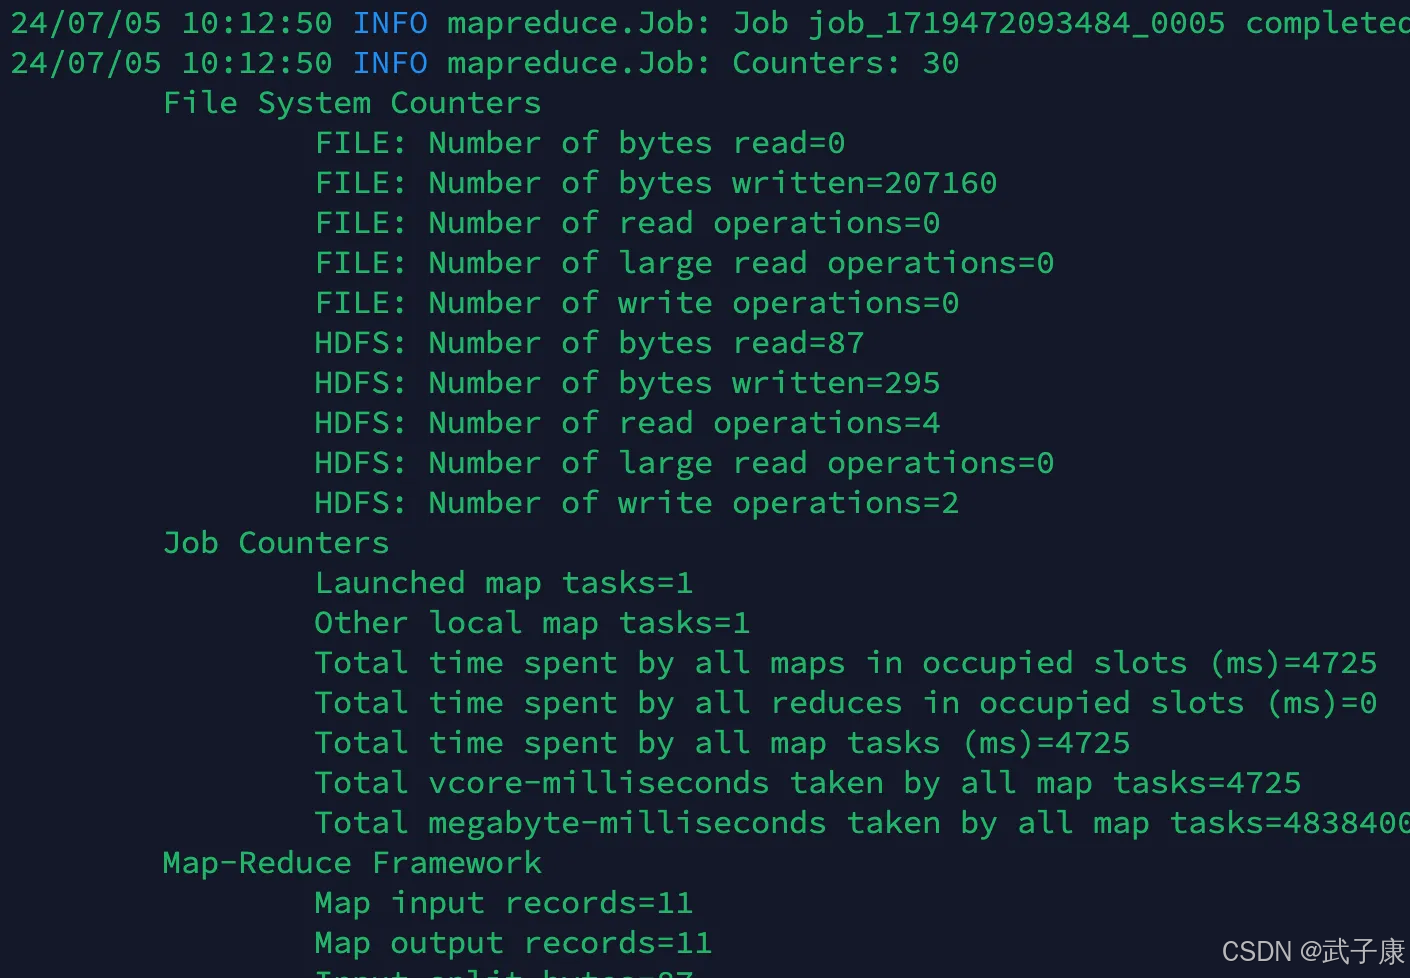
Task: Click the first blue INFO log level
Action: 390,23
